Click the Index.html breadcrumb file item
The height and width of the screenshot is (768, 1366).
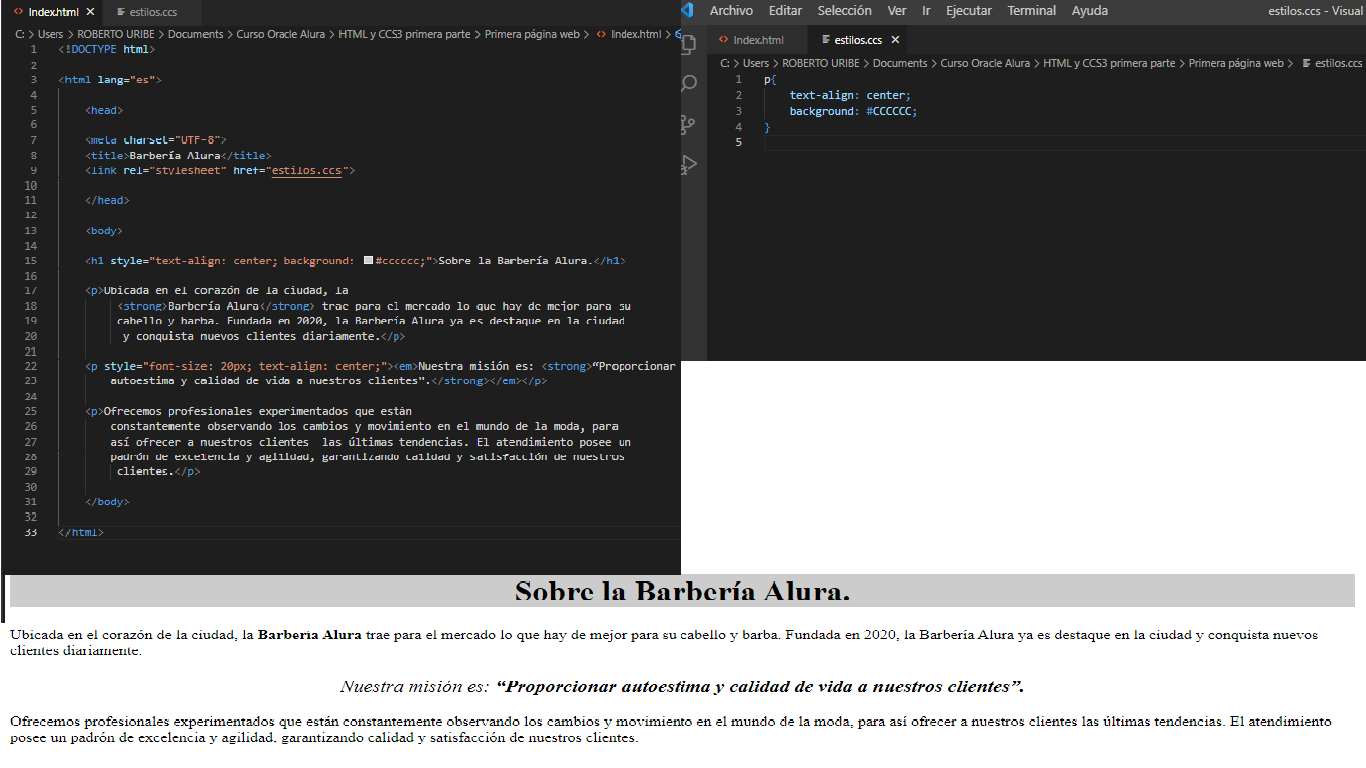click(x=628, y=34)
